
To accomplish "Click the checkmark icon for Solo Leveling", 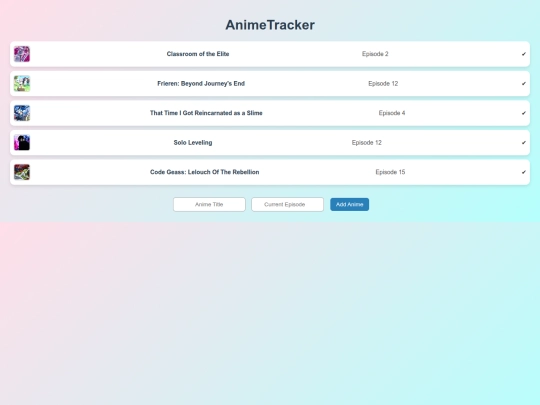I will coord(523,143).
